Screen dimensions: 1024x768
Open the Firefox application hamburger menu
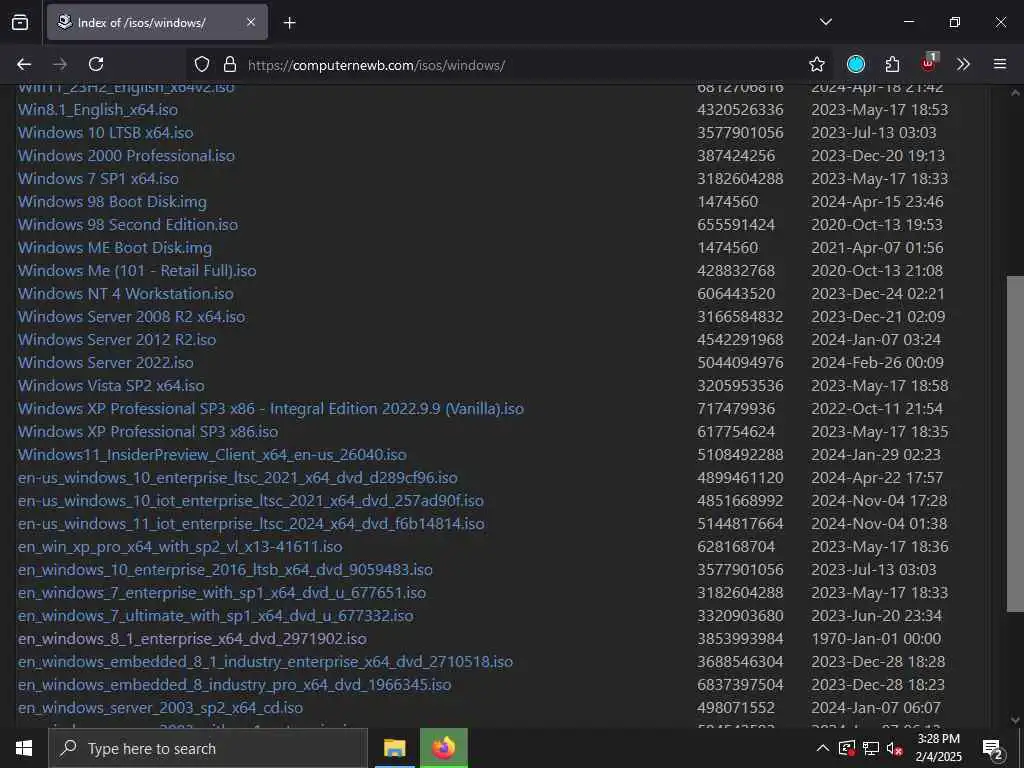[1000, 64]
